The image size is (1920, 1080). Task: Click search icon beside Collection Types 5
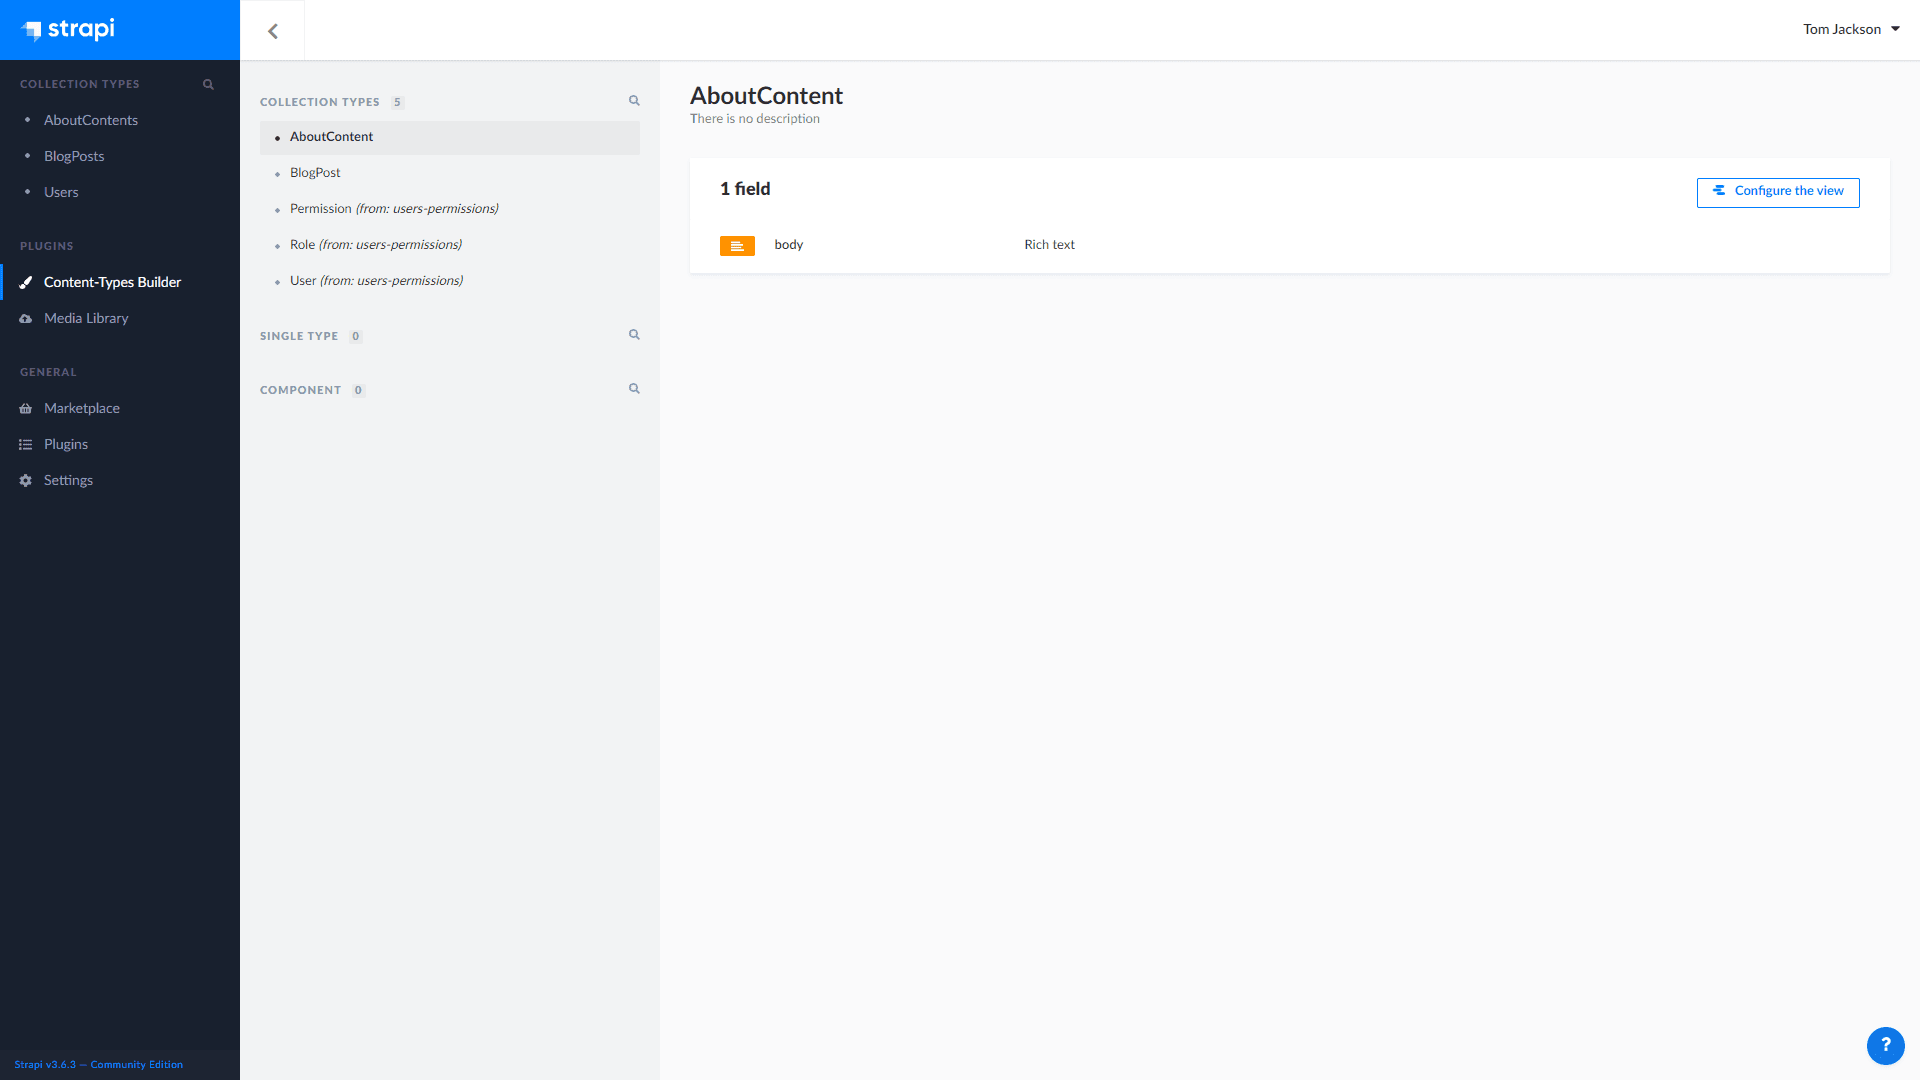634,101
